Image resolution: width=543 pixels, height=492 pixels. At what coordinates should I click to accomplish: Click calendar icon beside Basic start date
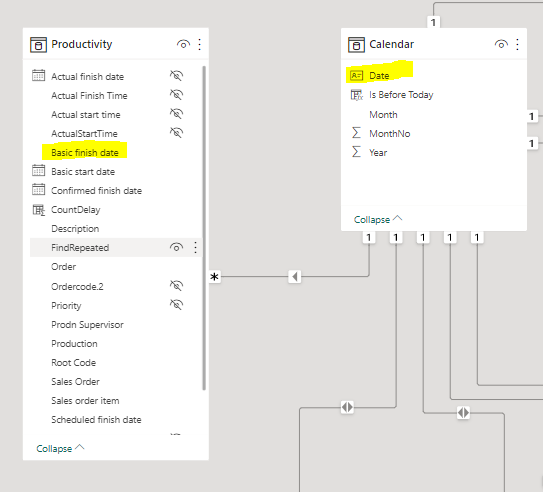[x=38, y=170]
